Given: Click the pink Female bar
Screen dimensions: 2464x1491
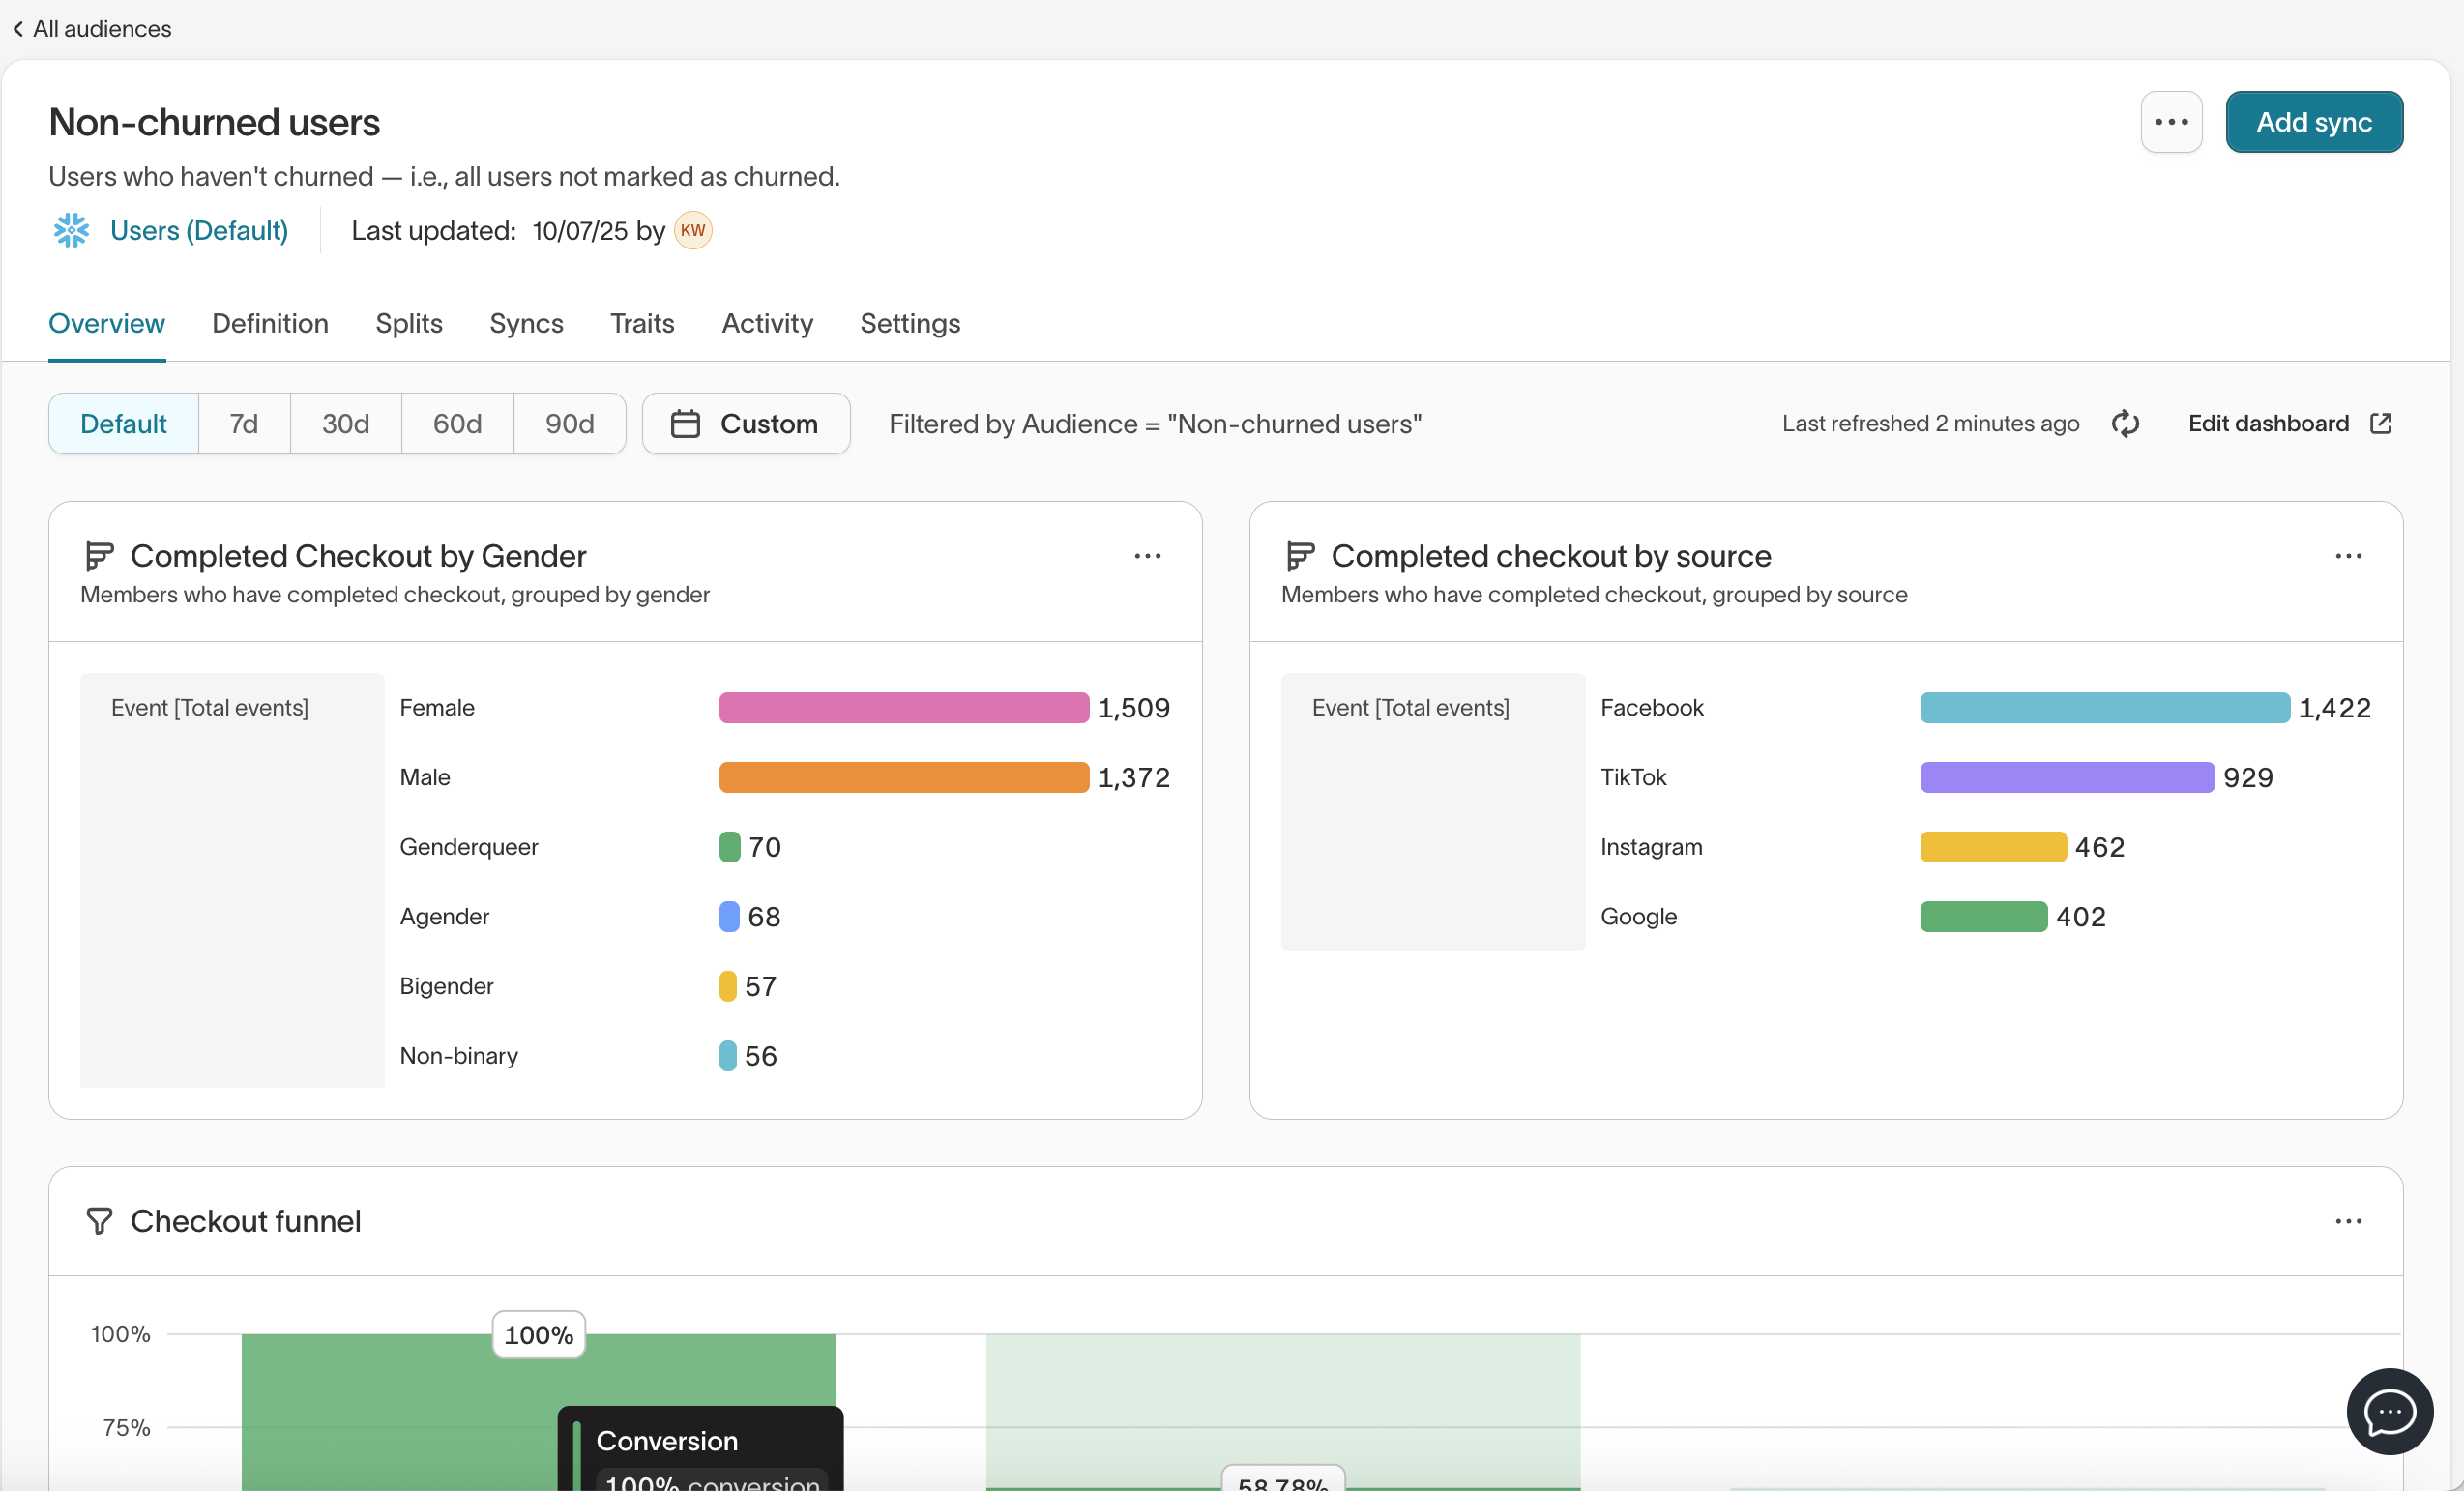Looking at the screenshot, I should click(x=903, y=708).
